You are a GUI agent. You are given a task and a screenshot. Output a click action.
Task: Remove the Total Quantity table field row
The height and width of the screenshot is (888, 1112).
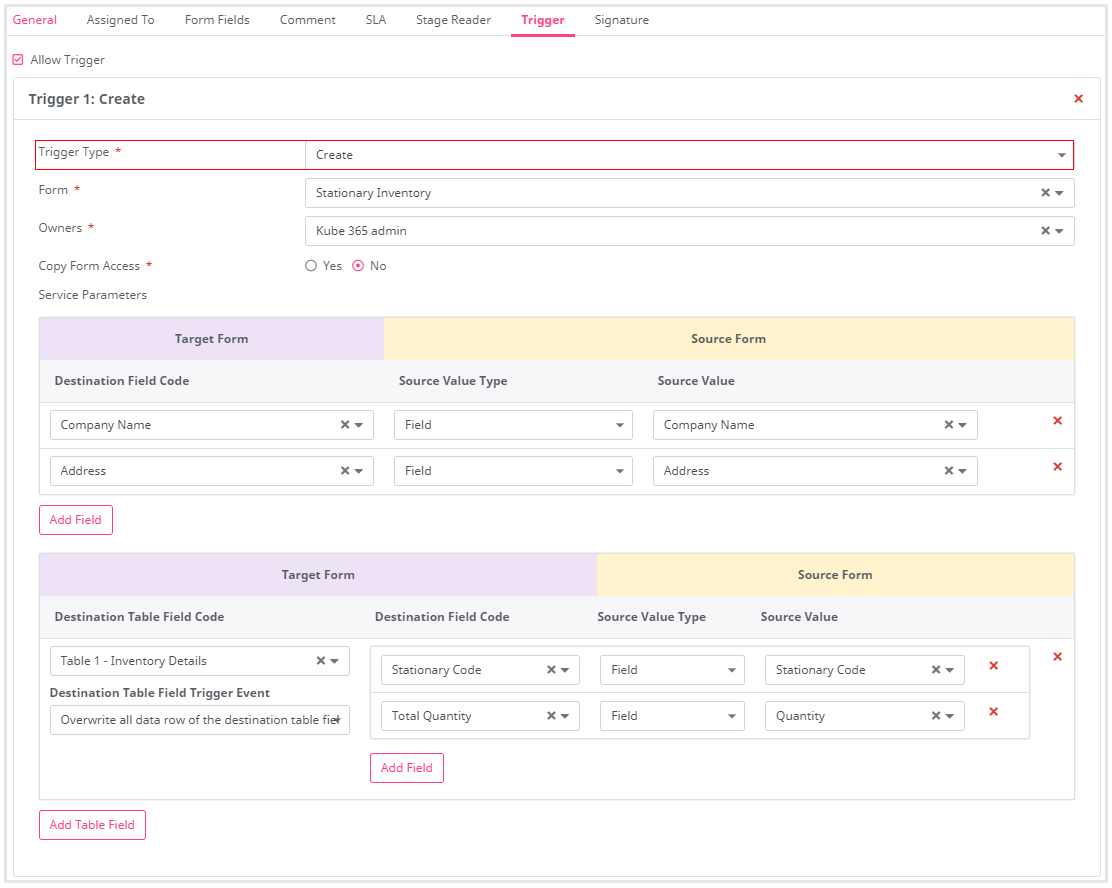click(x=993, y=712)
